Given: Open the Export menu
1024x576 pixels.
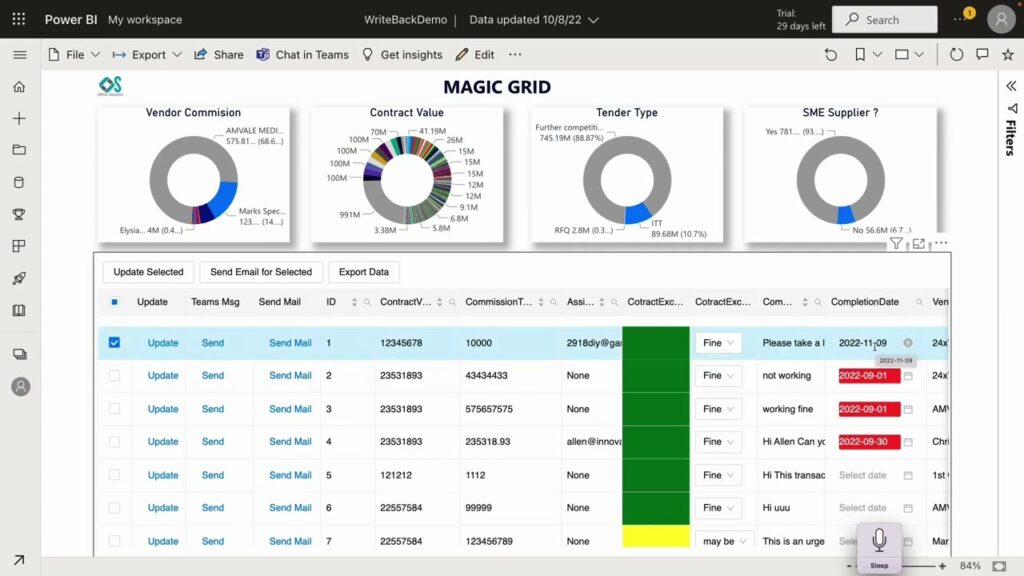Looking at the screenshot, I should pyautogui.click(x=147, y=55).
